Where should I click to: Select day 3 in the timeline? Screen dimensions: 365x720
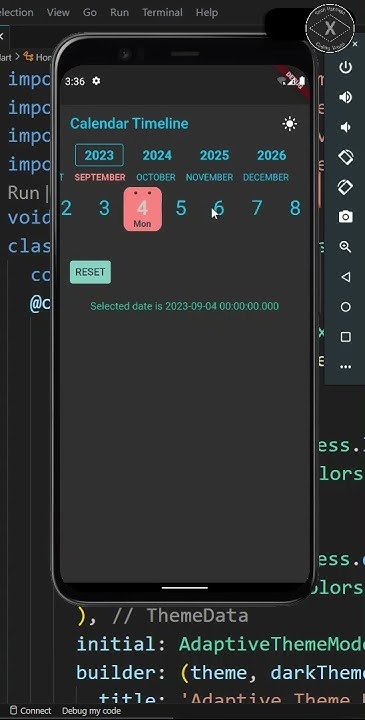coord(105,208)
